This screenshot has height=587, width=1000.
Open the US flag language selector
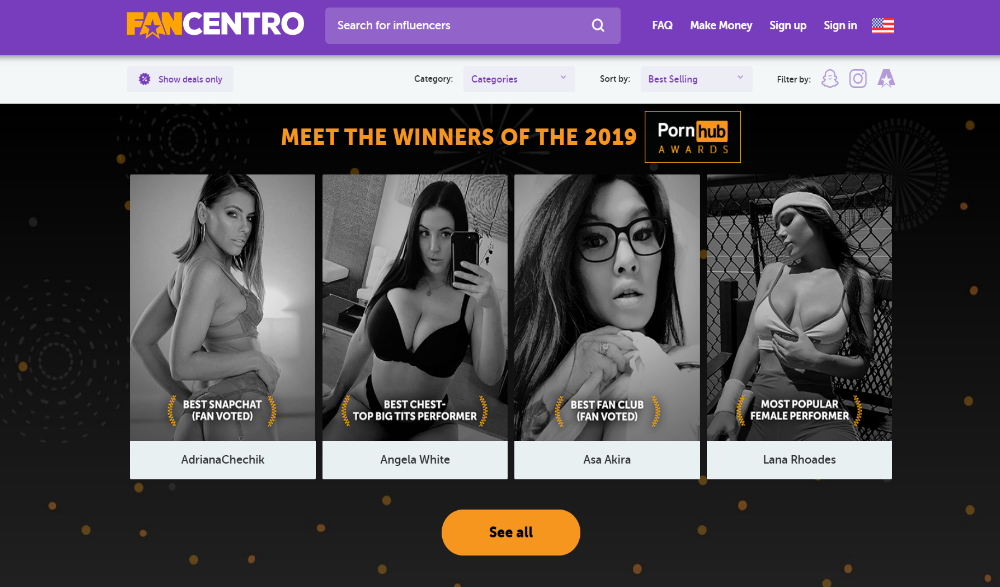pyautogui.click(x=883, y=26)
